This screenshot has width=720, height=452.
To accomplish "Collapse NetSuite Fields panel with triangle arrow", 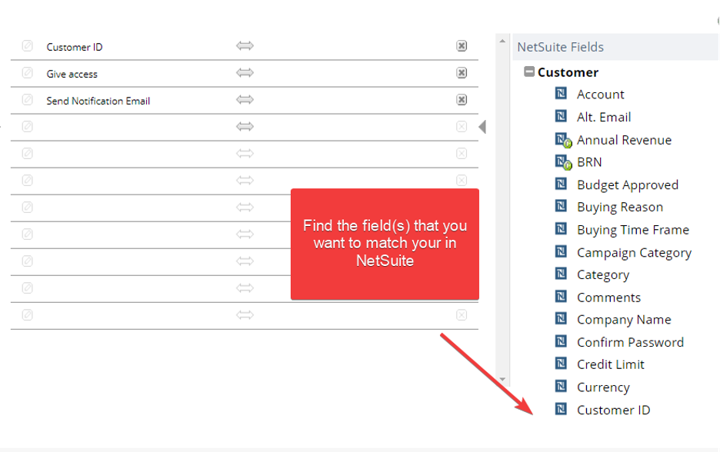I will click(482, 127).
